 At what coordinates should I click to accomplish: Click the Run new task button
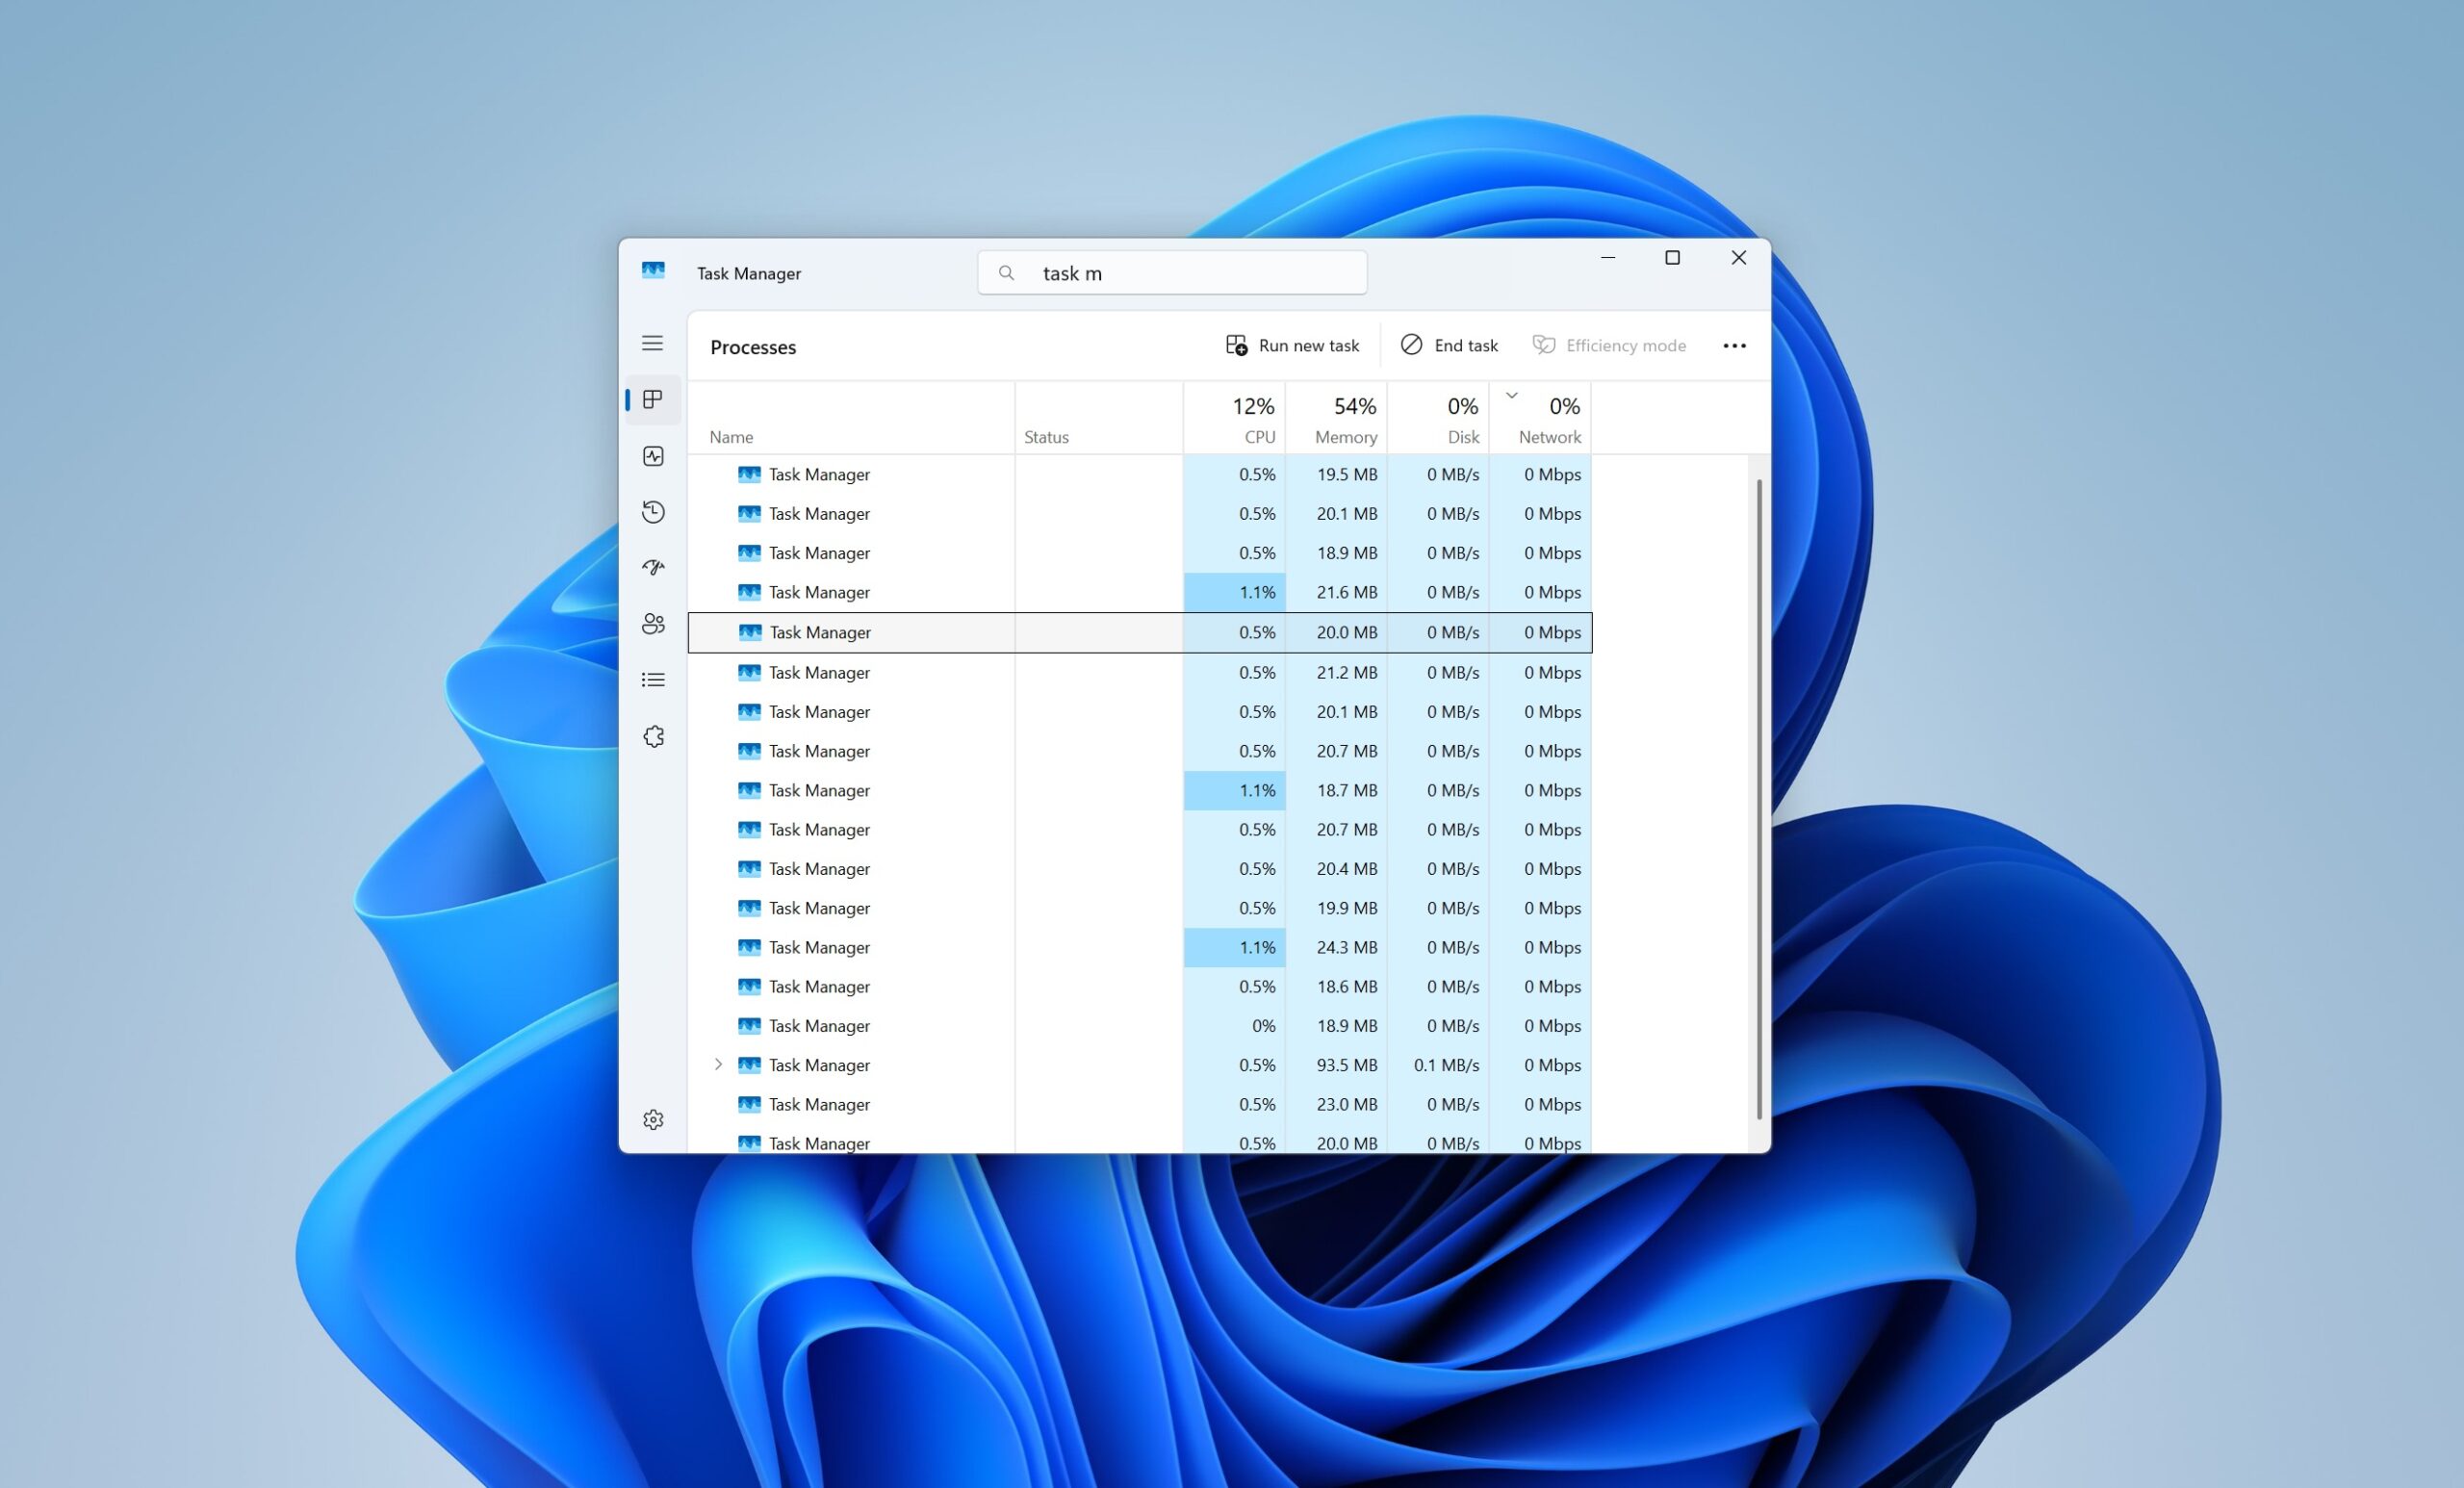click(1292, 345)
